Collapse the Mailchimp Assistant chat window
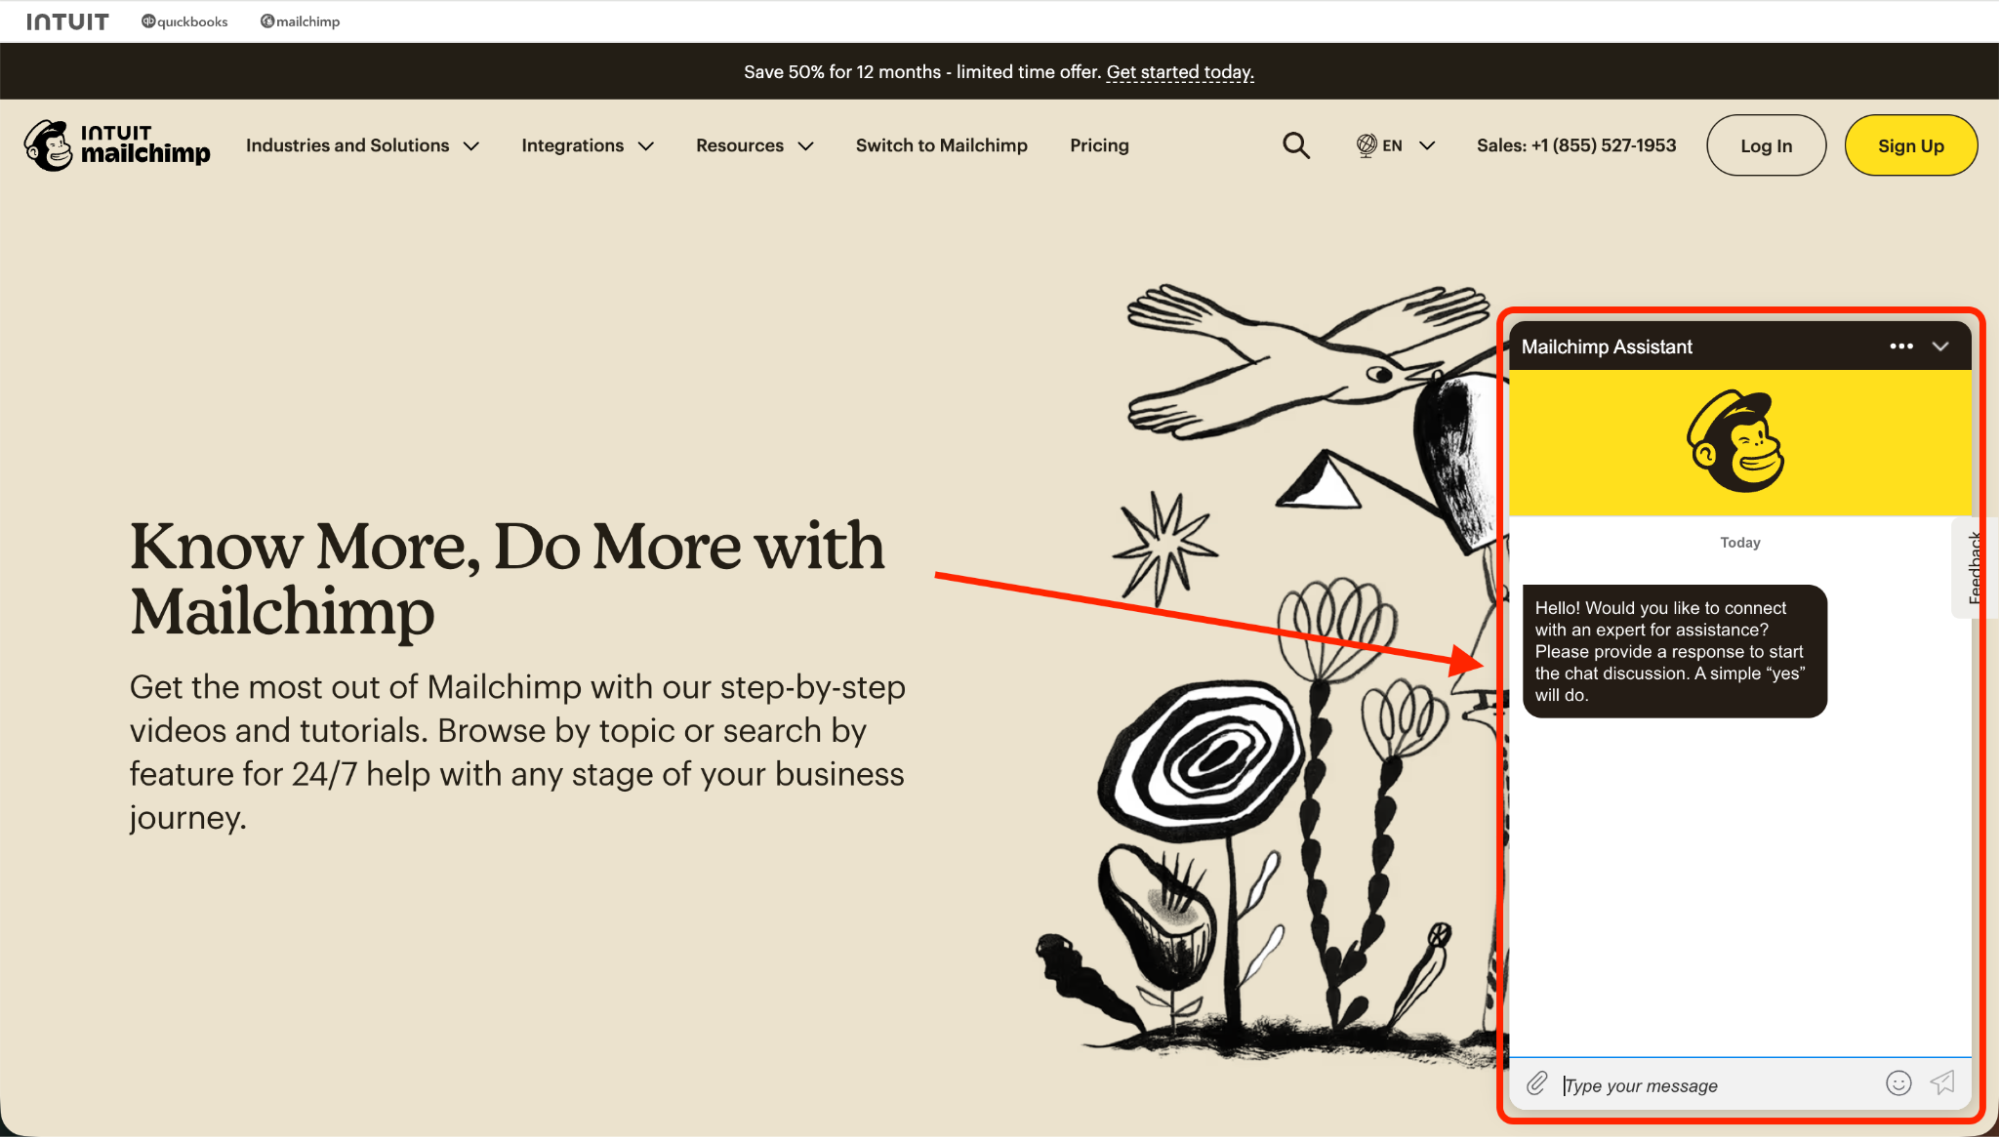Image resolution: width=1999 pixels, height=1138 pixels. coord(1942,346)
